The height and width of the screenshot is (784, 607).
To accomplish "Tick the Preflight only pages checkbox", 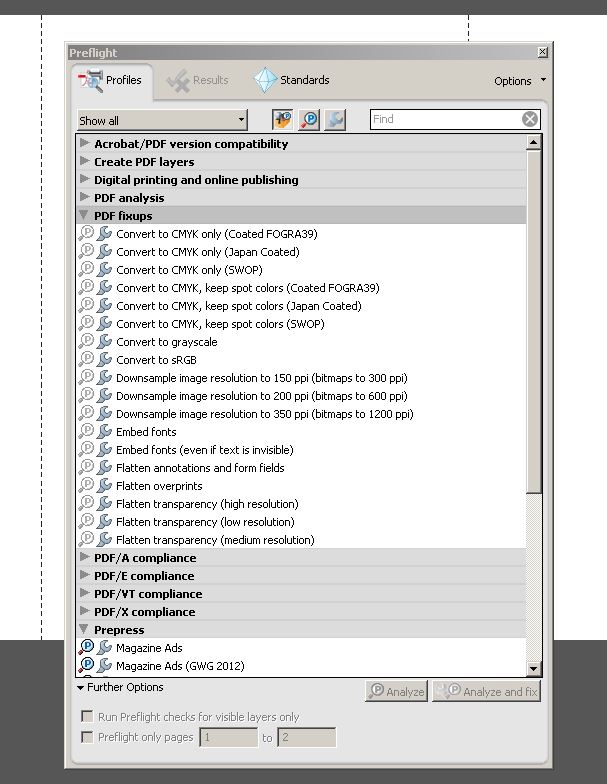I will pyautogui.click(x=88, y=737).
